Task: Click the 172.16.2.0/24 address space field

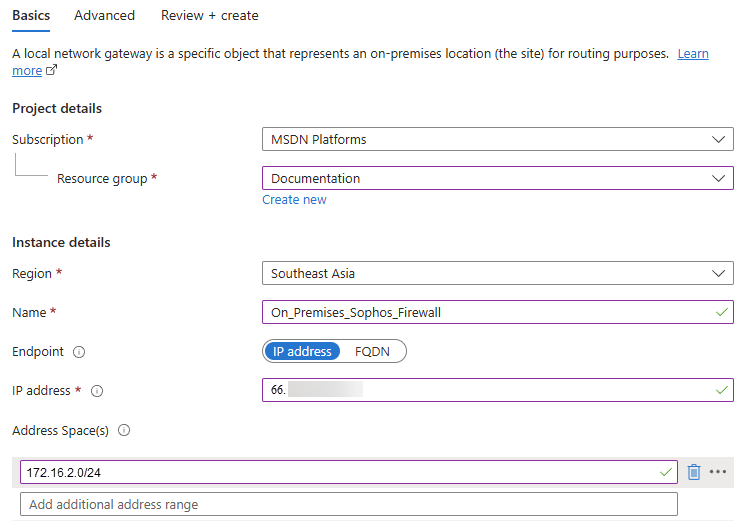Action: [340, 472]
